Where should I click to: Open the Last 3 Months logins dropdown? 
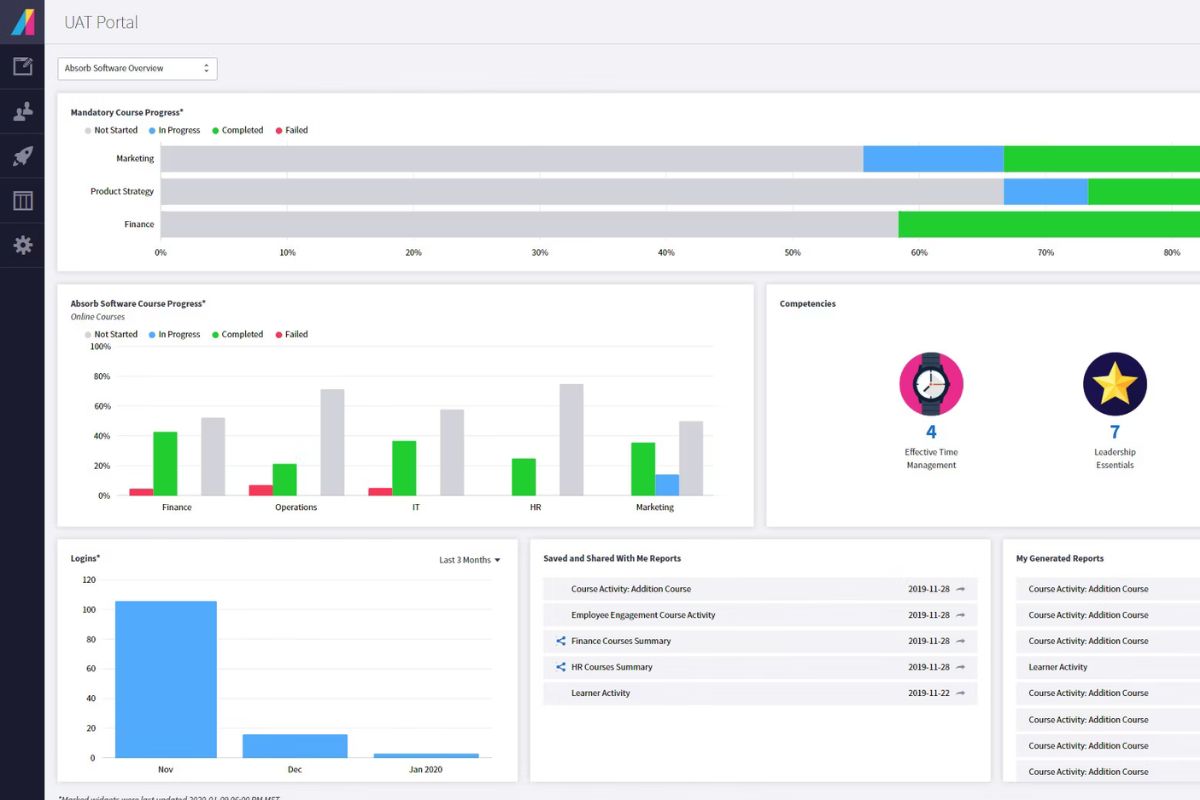470,560
